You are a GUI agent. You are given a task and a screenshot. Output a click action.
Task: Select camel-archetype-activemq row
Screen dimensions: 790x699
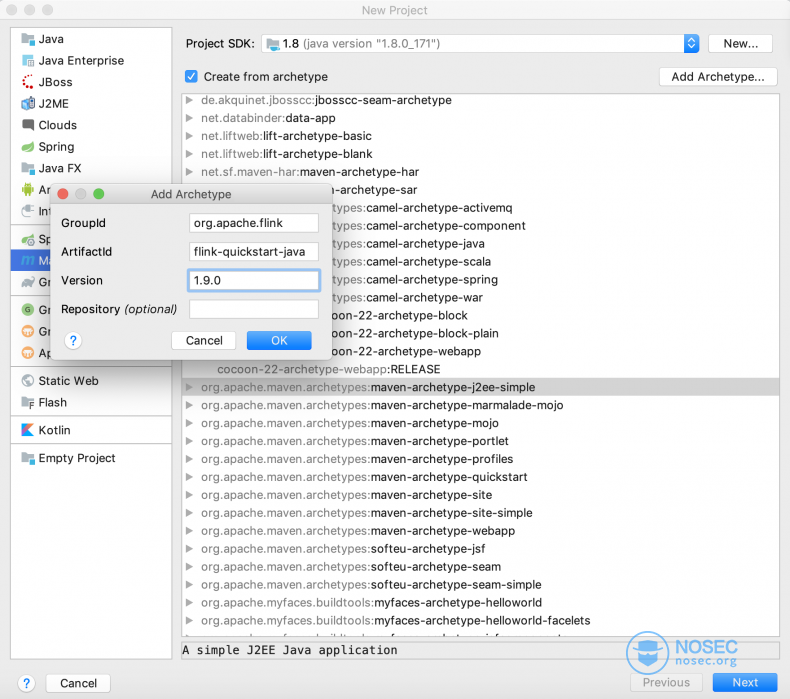click(x=556, y=208)
